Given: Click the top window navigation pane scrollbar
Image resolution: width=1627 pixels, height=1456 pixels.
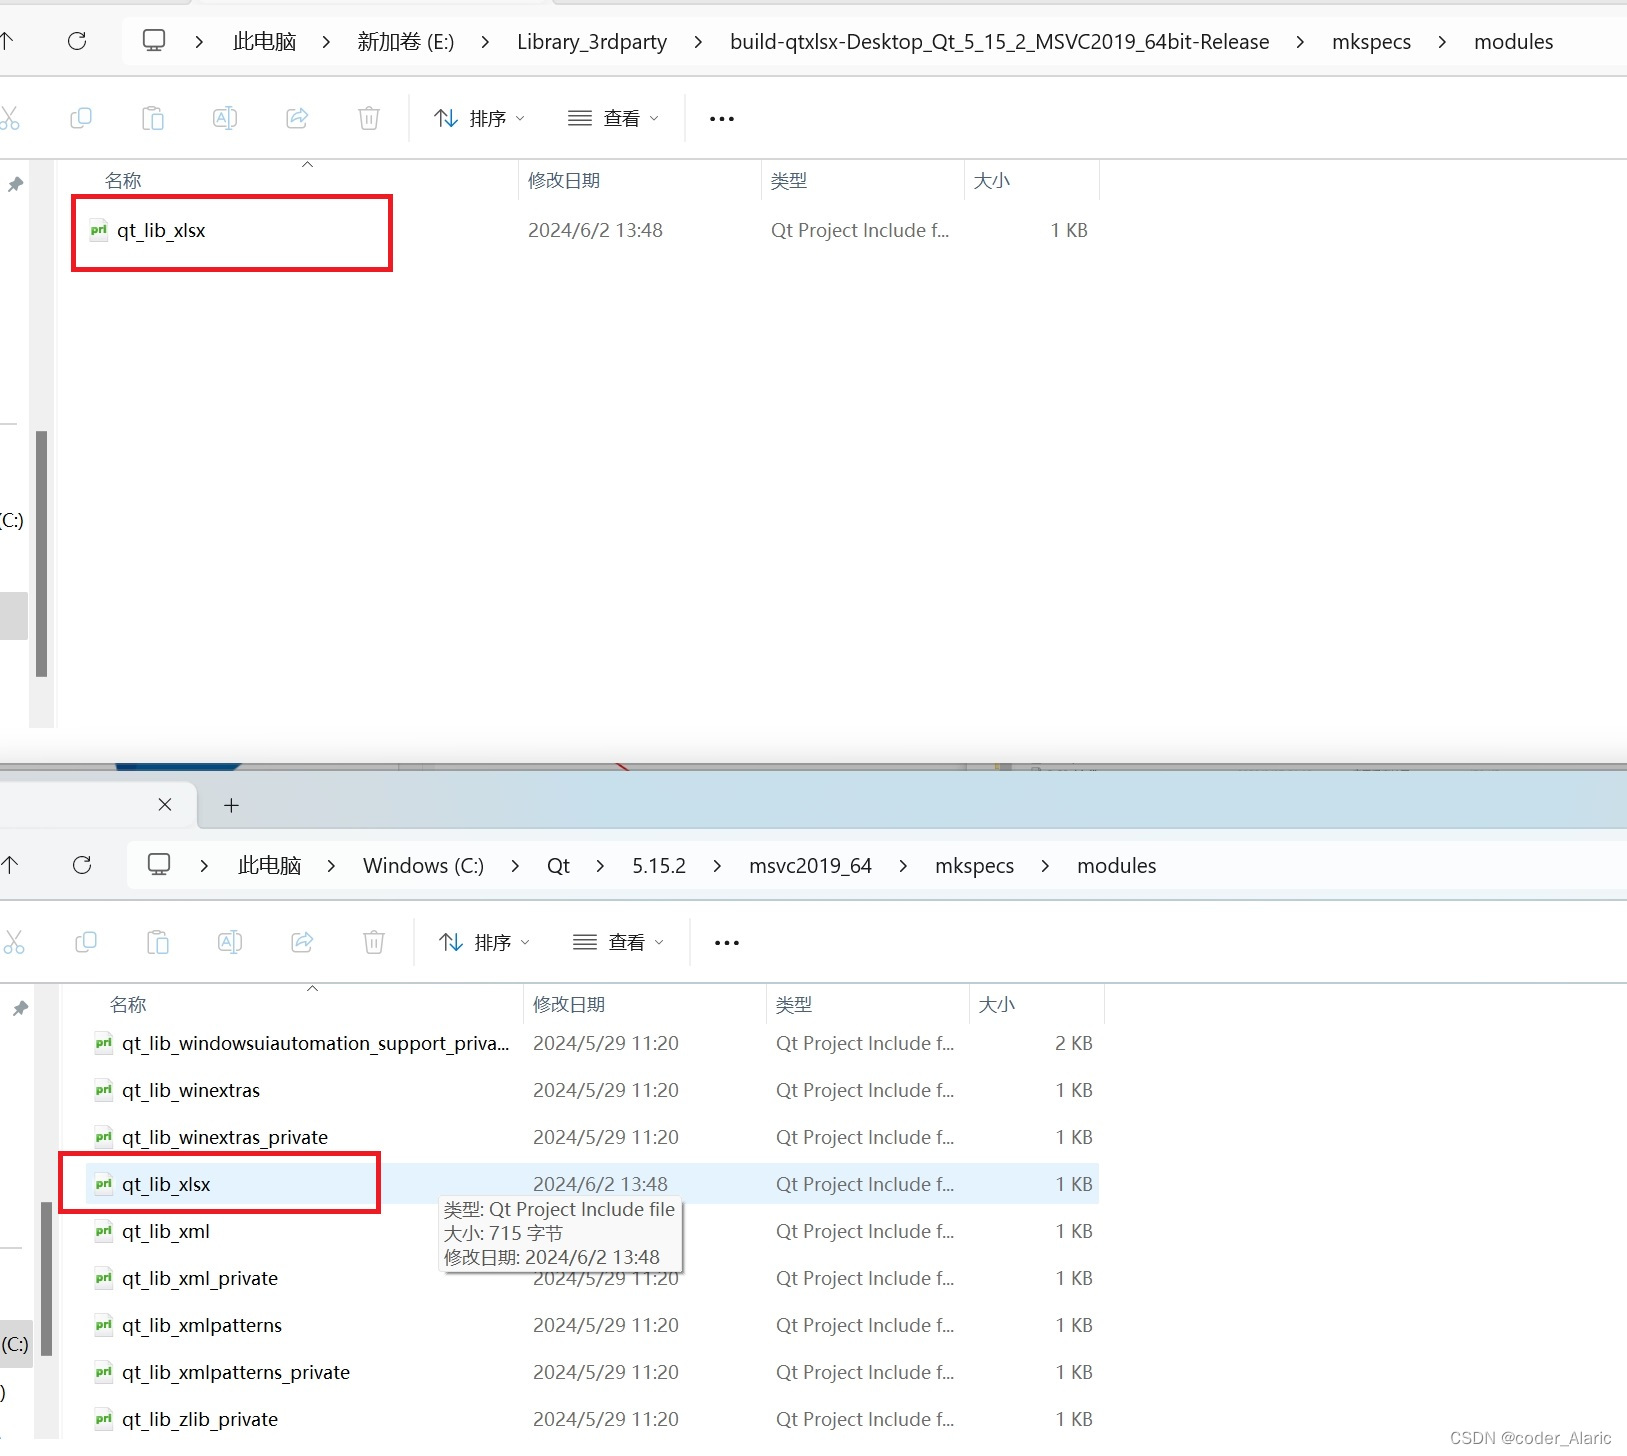Looking at the screenshot, I should (x=42, y=554).
